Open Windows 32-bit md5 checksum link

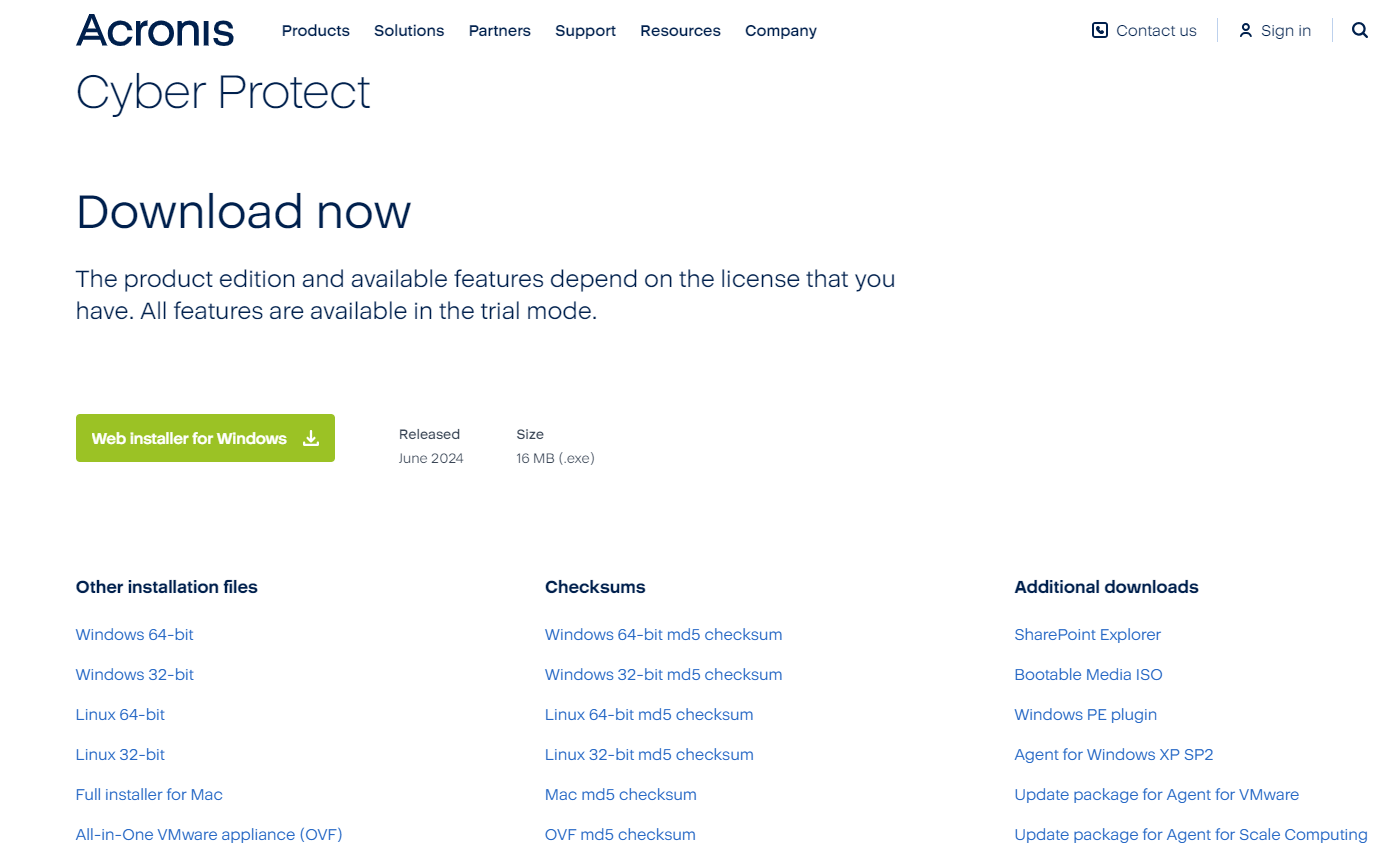pyautogui.click(x=663, y=674)
